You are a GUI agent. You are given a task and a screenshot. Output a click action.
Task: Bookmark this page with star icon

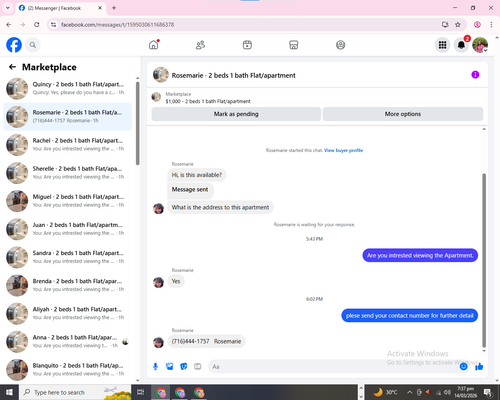458,25
